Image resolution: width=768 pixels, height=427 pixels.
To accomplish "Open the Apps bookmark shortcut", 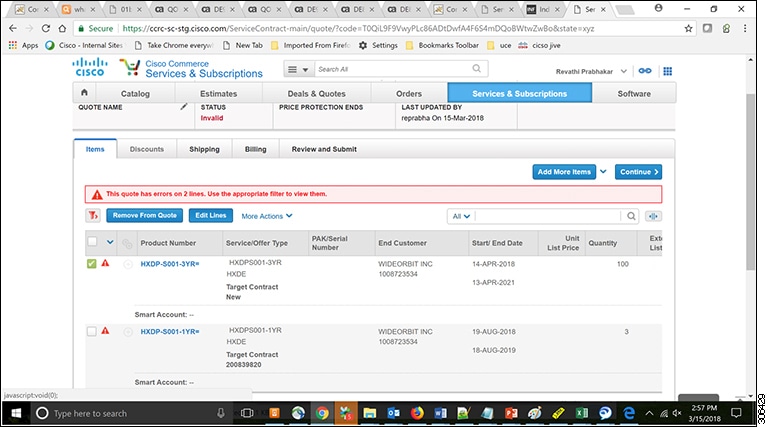I will click(24, 45).
